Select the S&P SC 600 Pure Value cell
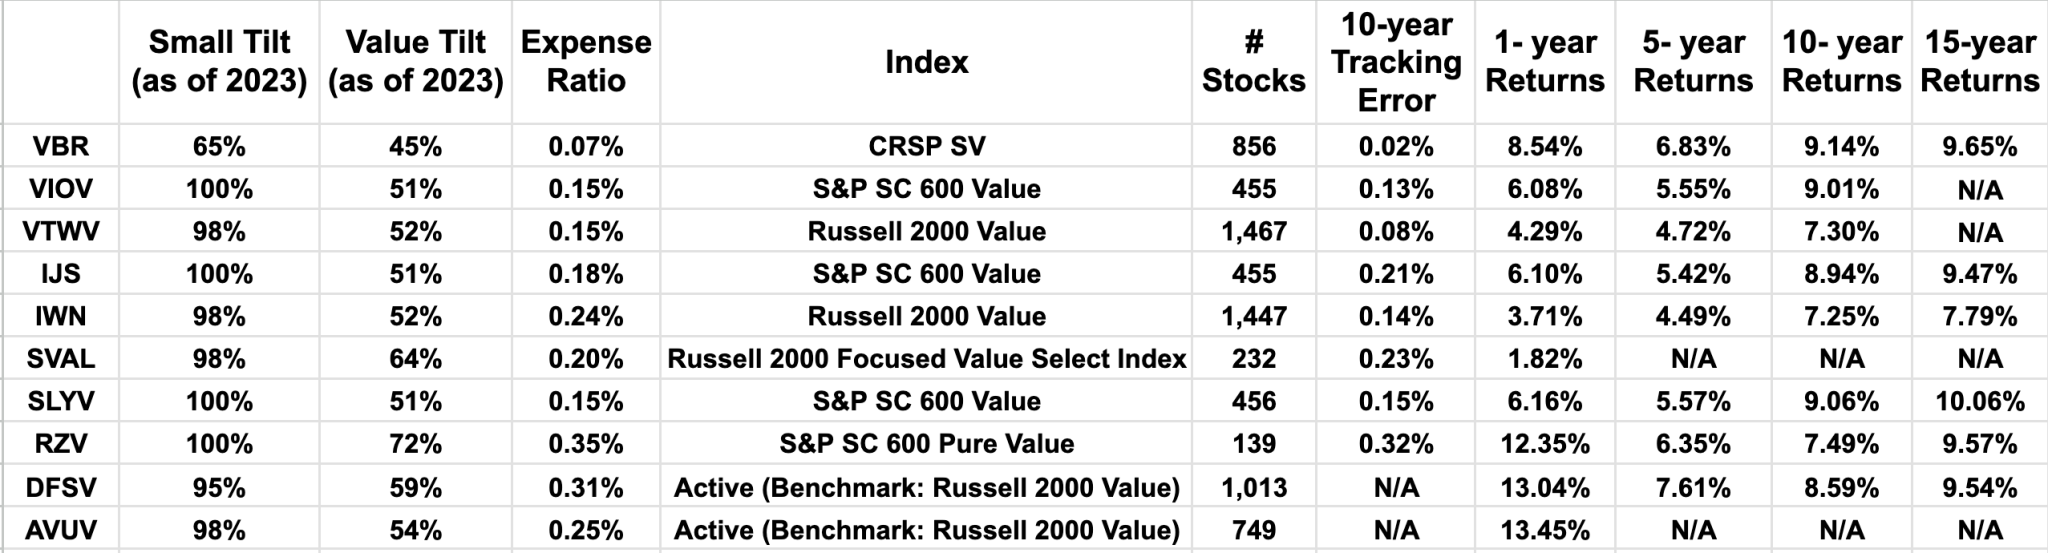 tap(926, 443)
